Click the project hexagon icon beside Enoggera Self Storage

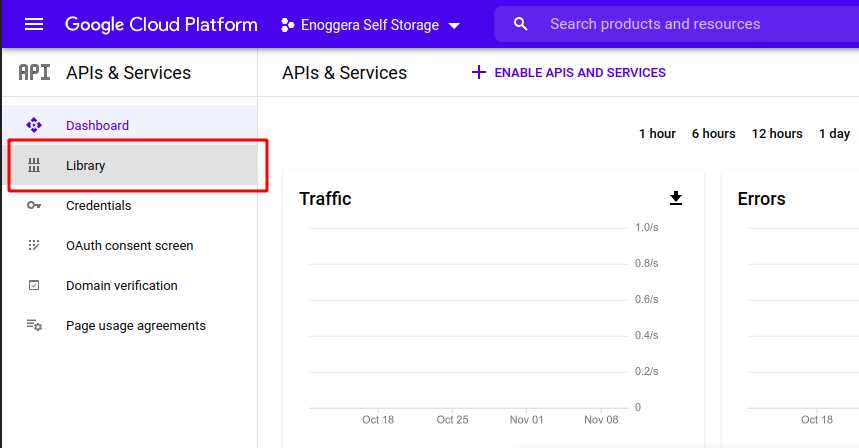point(288,25)
